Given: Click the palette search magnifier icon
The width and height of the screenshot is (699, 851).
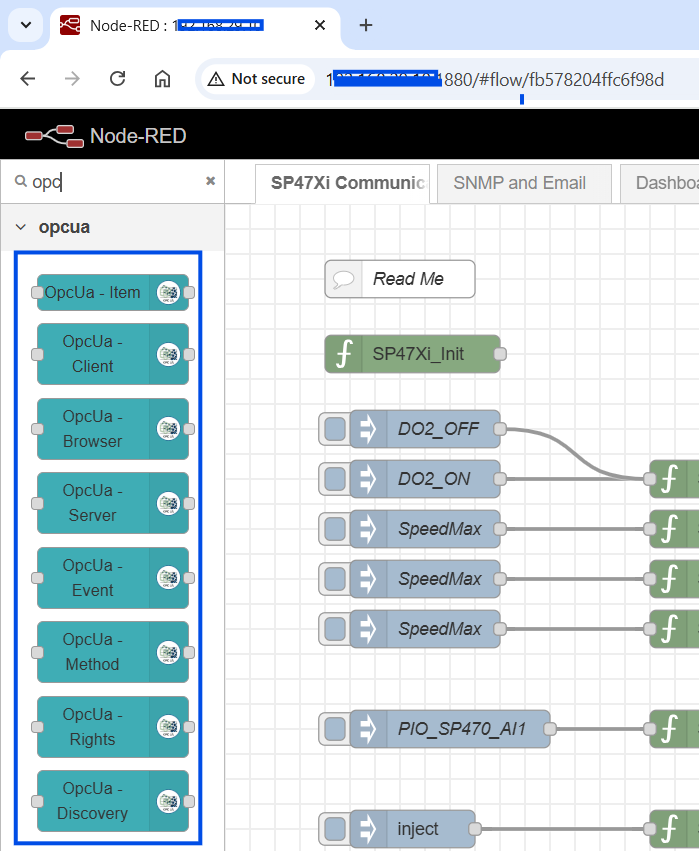Looking at the screenshot, I should pyautogui.click(x=21, y=181).
